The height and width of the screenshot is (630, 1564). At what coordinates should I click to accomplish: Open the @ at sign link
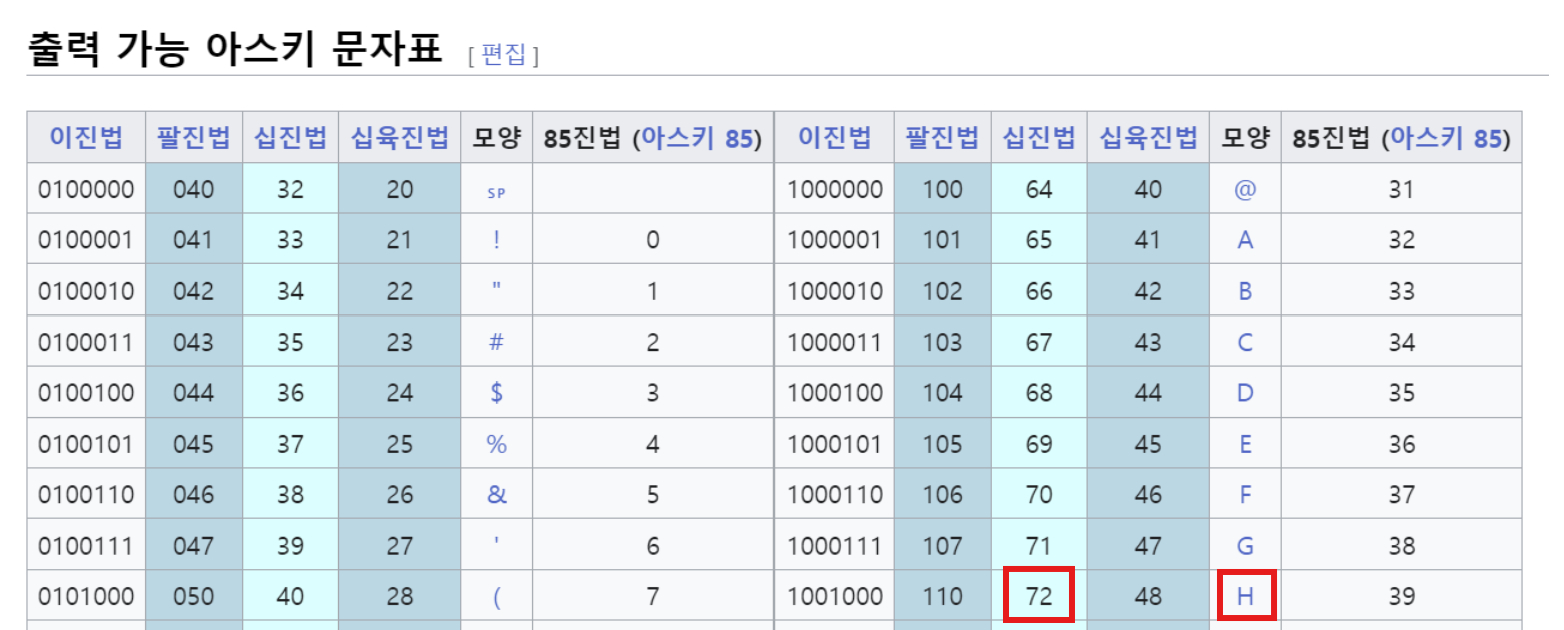pyautogui.click(x=1245, y=189)
